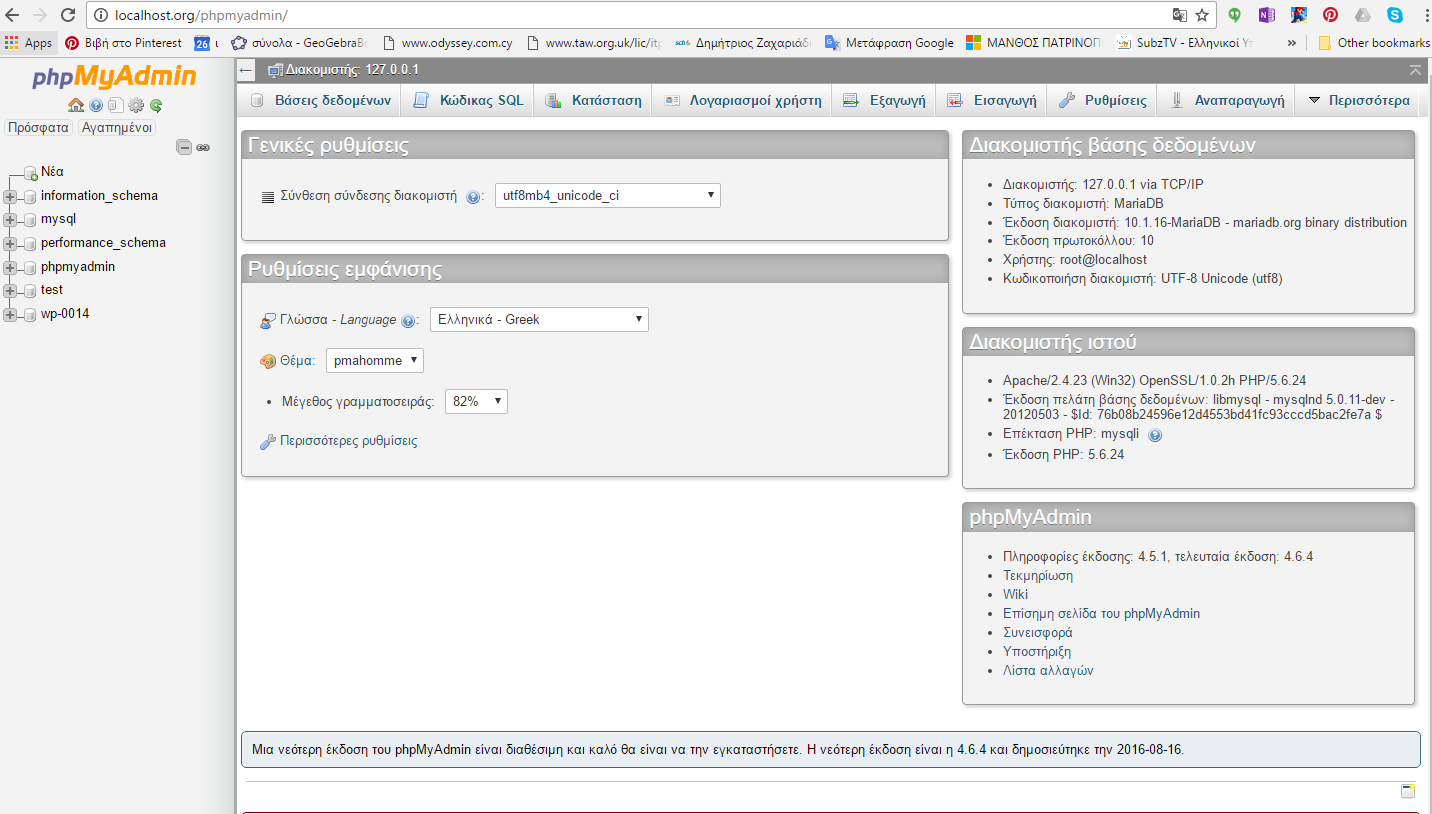Collapse top menu bar with up-arrow icon
This screenshot has width=1432, height=814.
click(x=1415, y=70)
